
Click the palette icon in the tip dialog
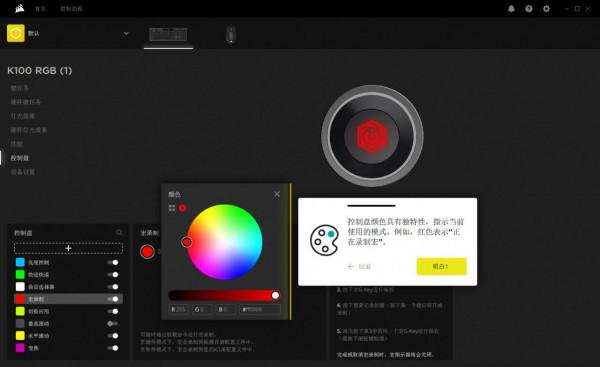pyautogui.click(x=324, y=240)
